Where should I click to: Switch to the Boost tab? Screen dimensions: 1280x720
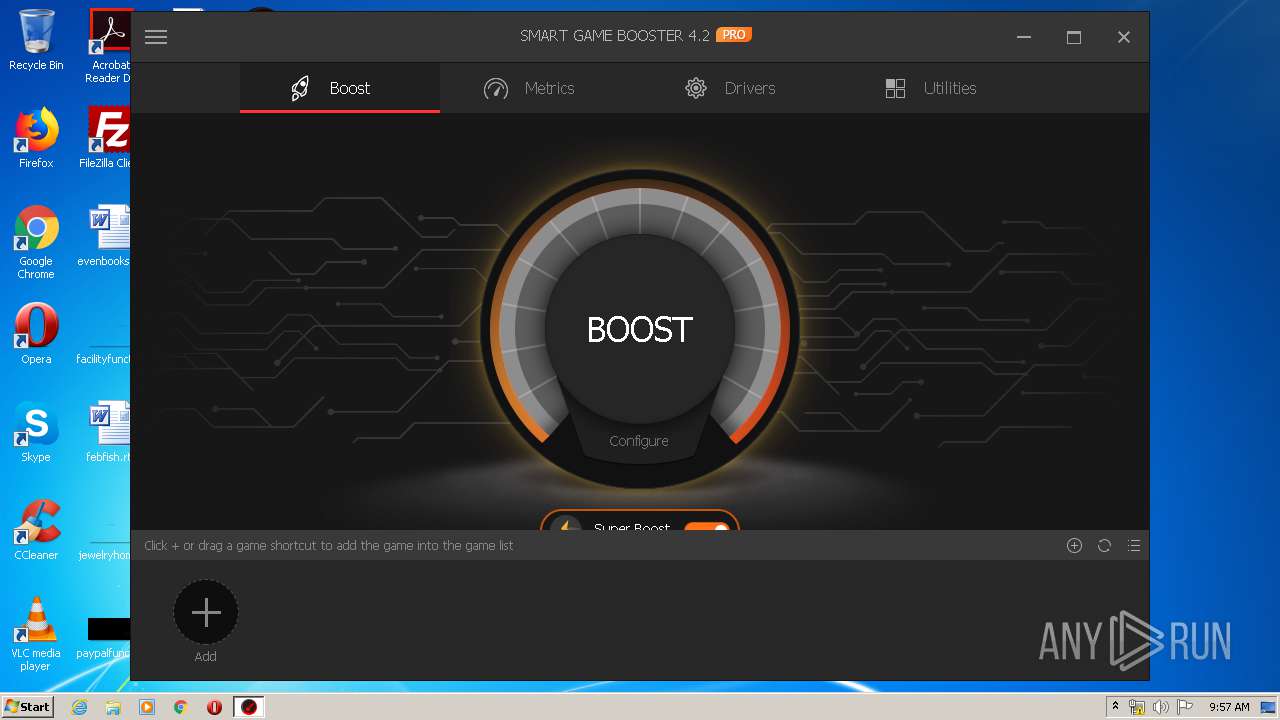[x=340, y=88]
